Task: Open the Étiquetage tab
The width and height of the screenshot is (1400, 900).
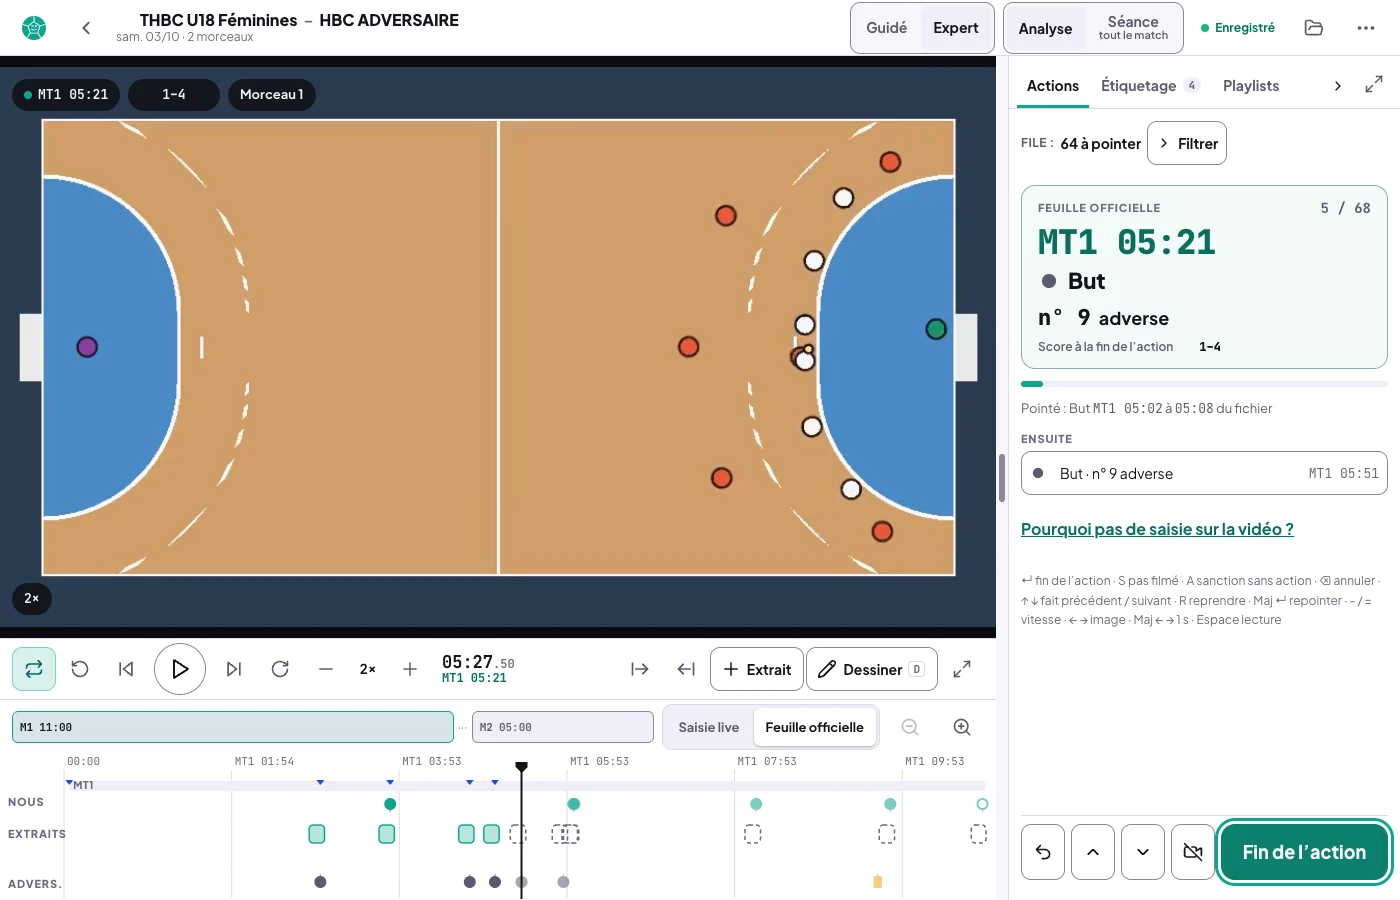Action: (x=1150, y=86)
